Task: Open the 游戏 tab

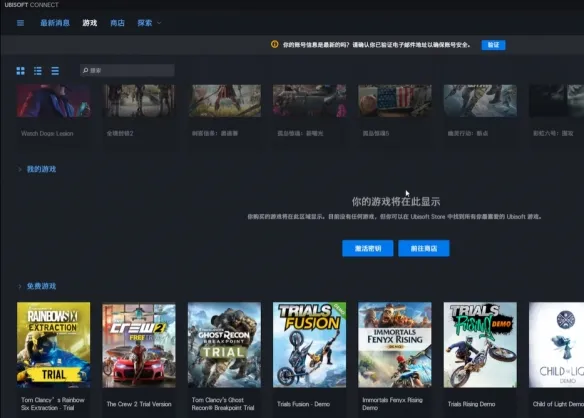Action: [90, 23]
